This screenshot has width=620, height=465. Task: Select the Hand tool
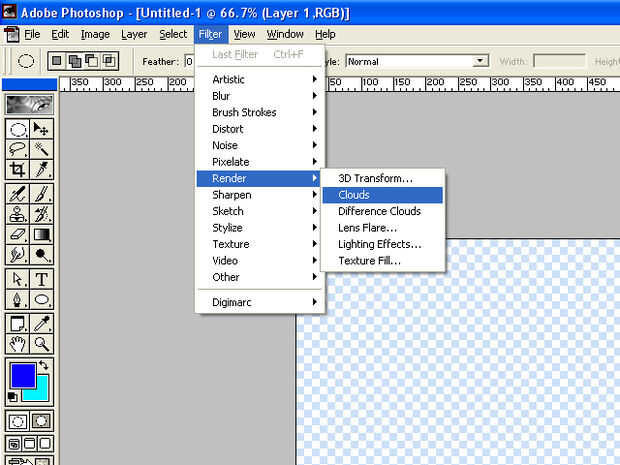click(x=17, y=344)
